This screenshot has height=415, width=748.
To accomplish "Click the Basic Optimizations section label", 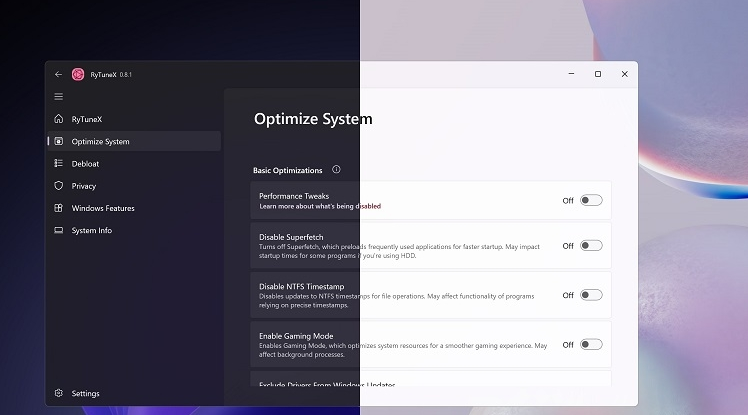I will click(x=288, y=170).
